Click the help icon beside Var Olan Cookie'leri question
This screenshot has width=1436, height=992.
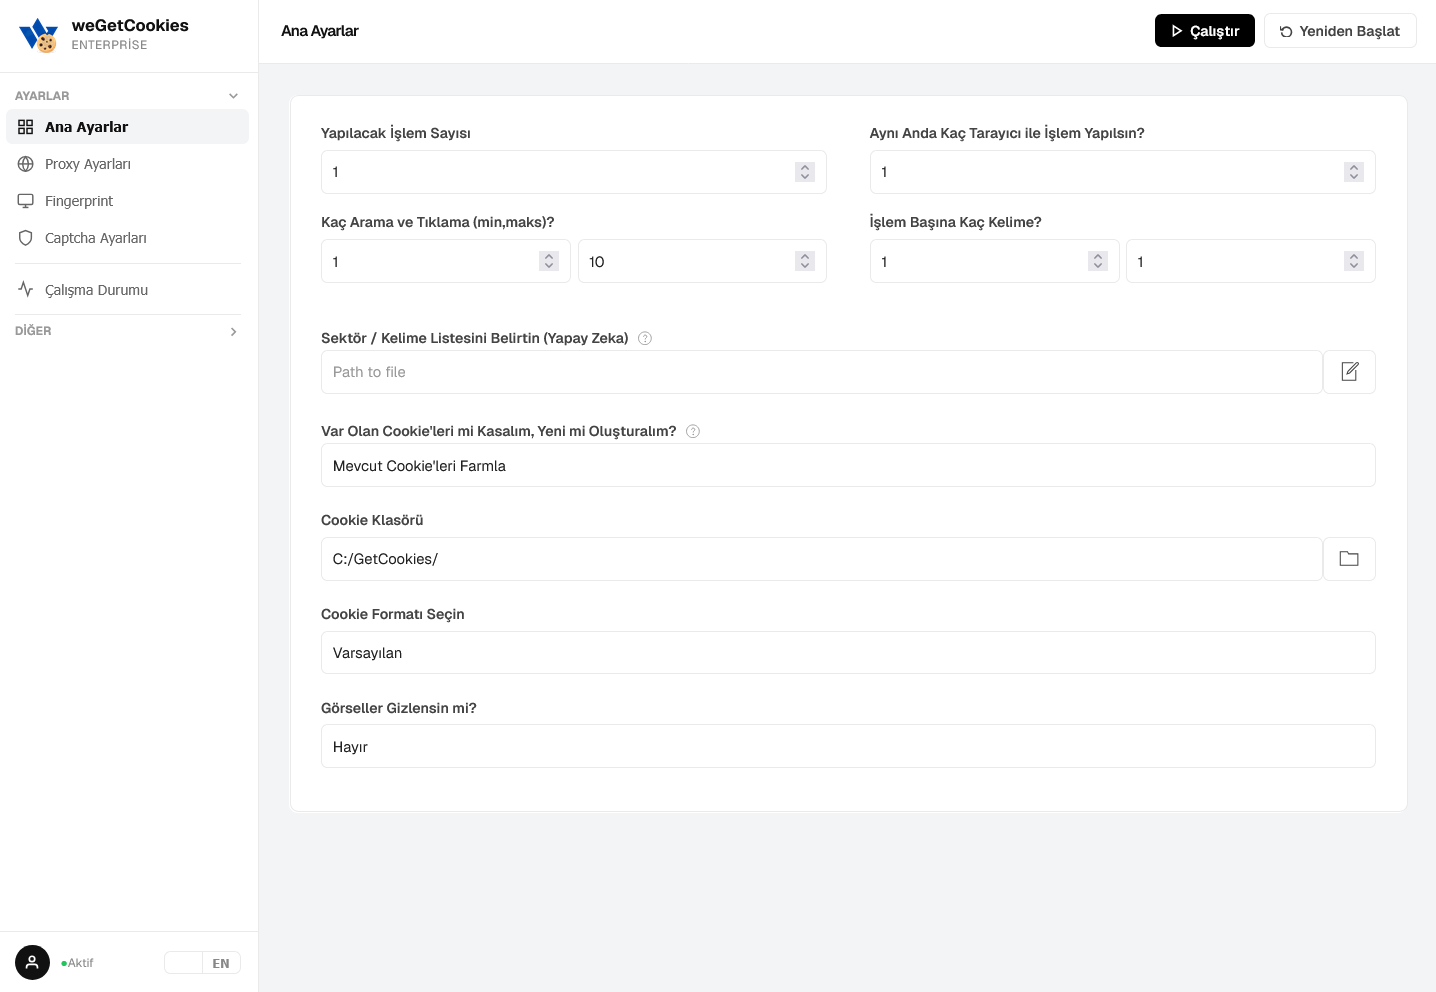pos(693,431)
